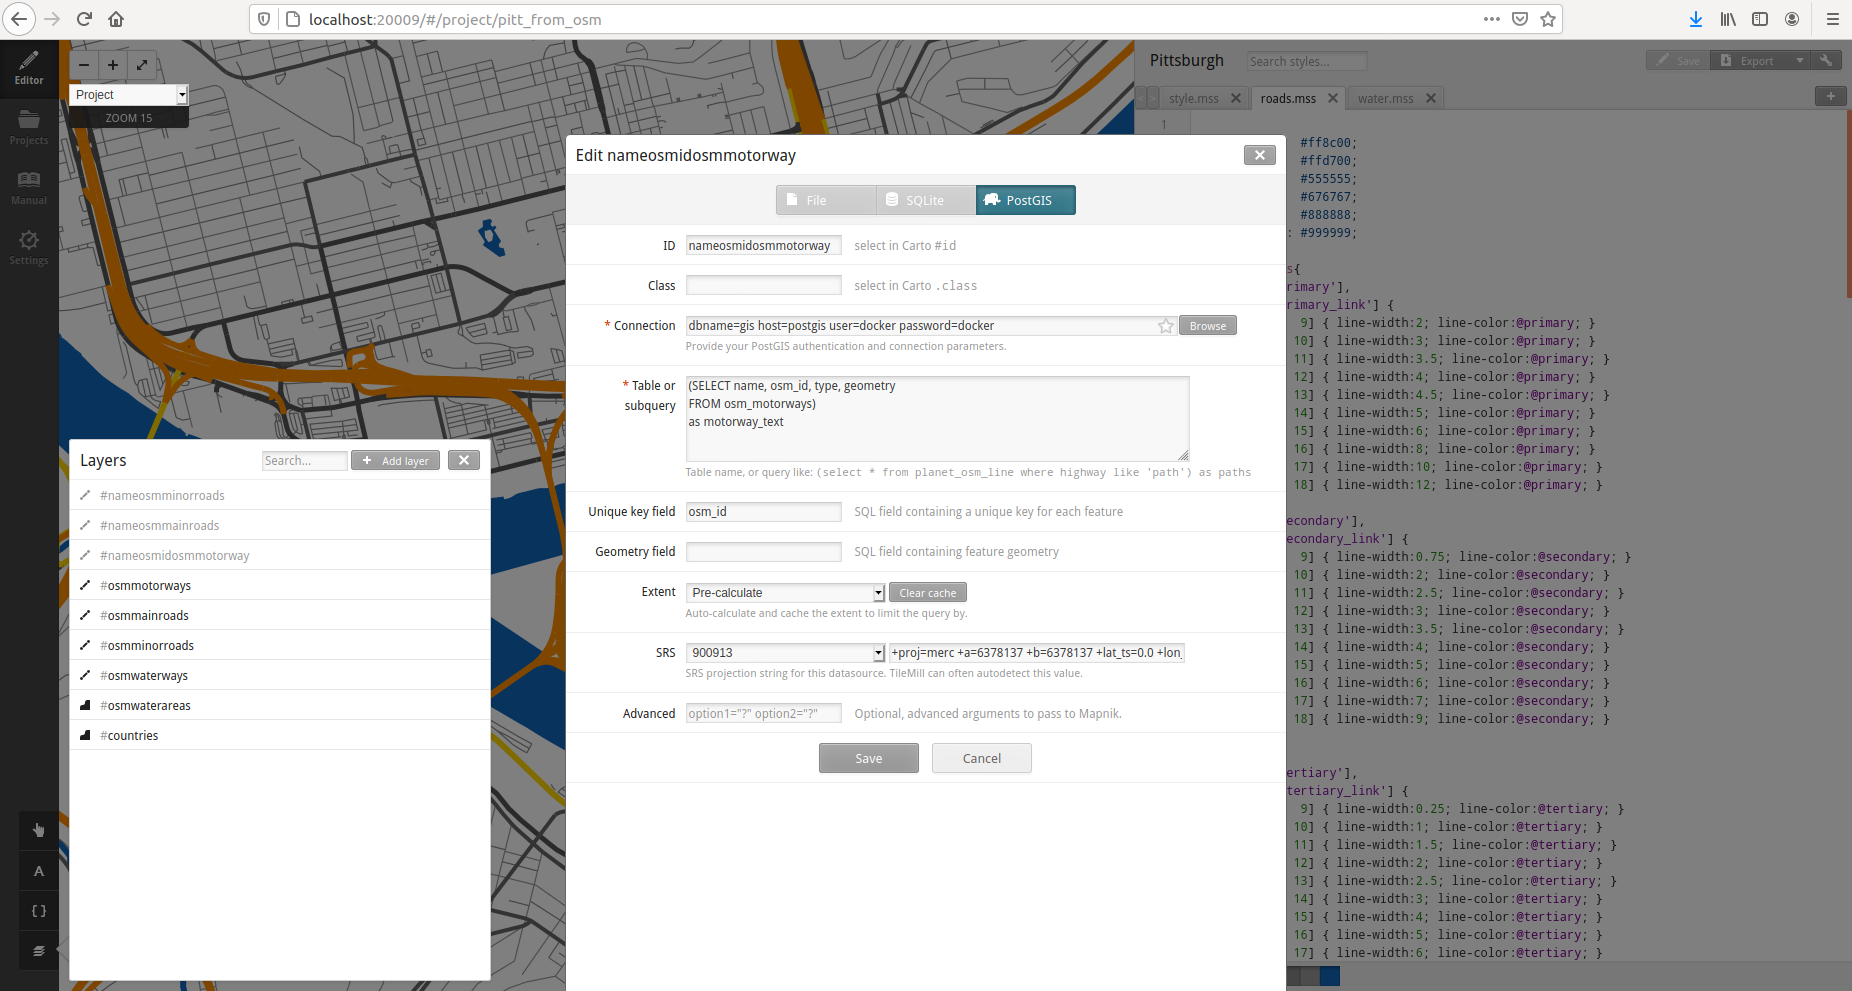This screenshot has height=991, width=1852.
Task: Cancel the layer edit dialog
Action: [982, 758]
